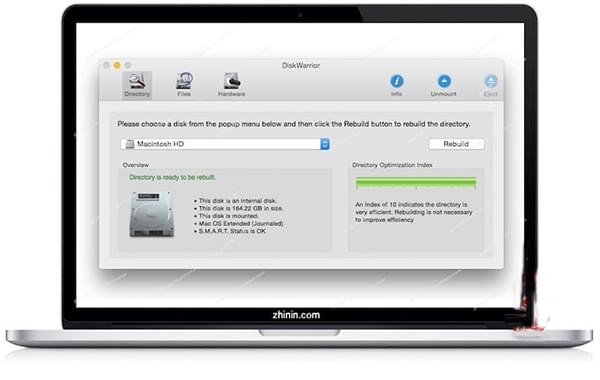Image resolution: width=600 pixels, height=380 pixels.
Task: Click the DiskWarrior window title
Action: click(x=301, y=65)
